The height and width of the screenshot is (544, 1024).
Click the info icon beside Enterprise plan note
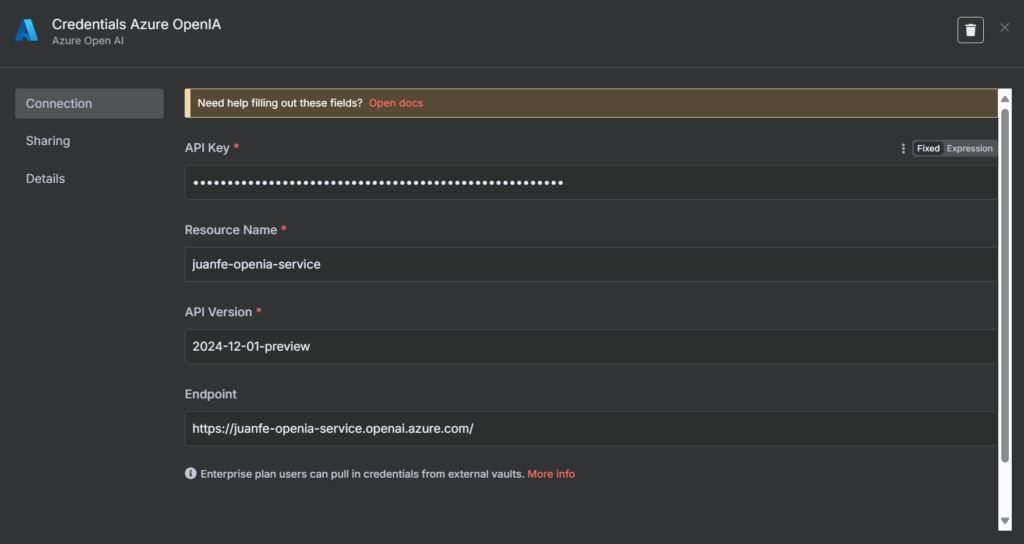point(190,474)
